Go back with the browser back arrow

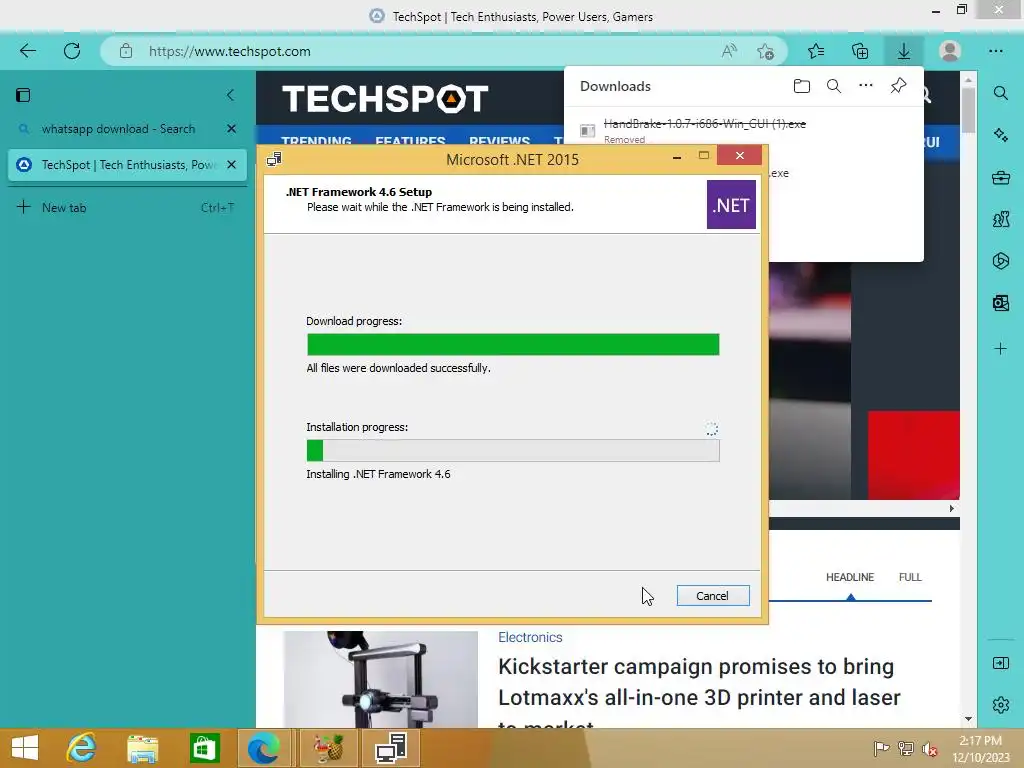pyautogui.click(x=27, y=51)
